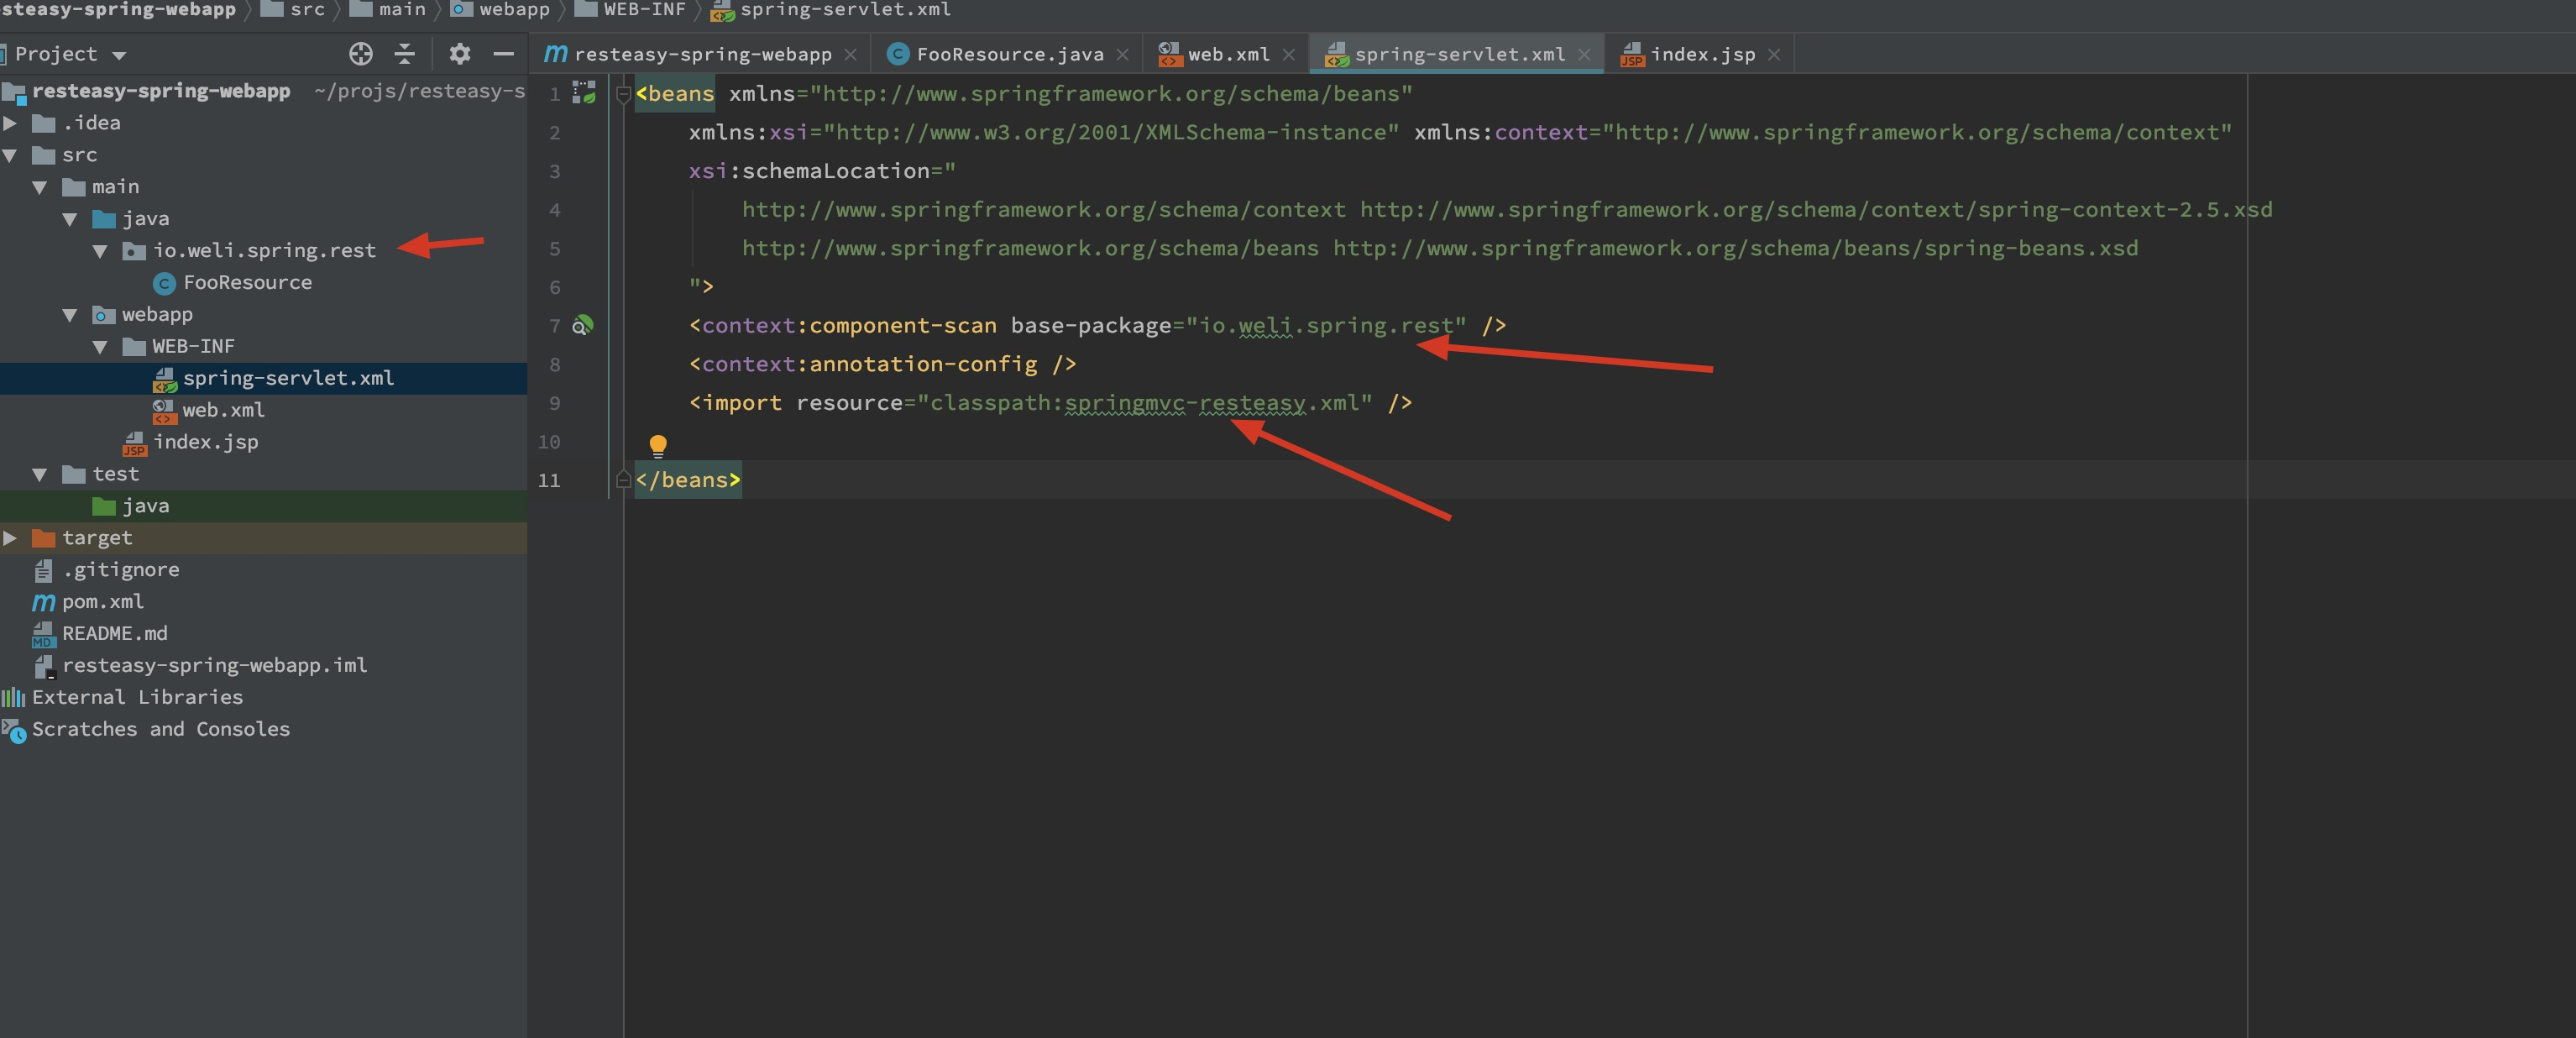Click WEB-INF in the breadcrumb path
This screenshot has height=1038, width=2576.
(x=643, y=10)
